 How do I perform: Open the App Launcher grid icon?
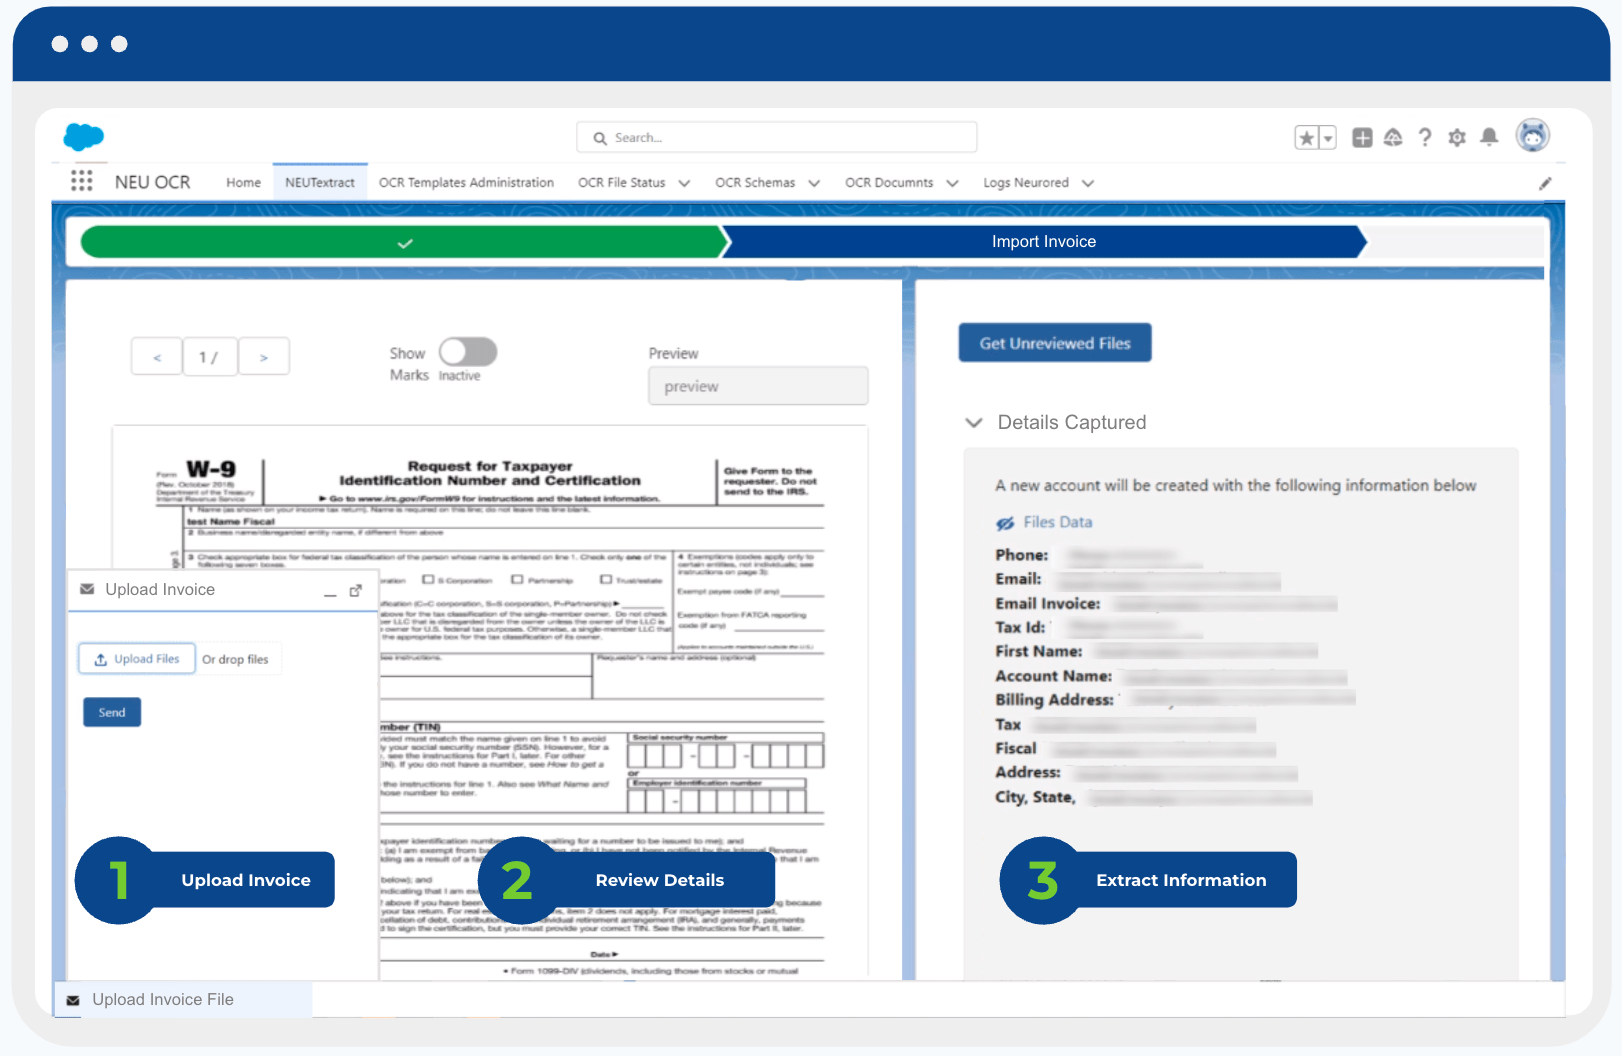pyautogui.click(x=82, y=181)
